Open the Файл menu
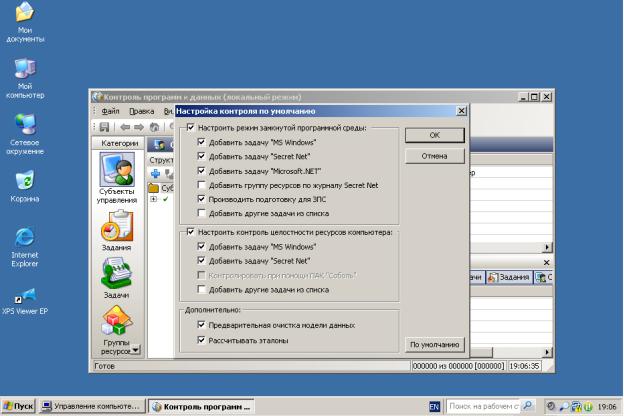Image resolution: width=624 pixels, height=416 pixels. [110, 111]
